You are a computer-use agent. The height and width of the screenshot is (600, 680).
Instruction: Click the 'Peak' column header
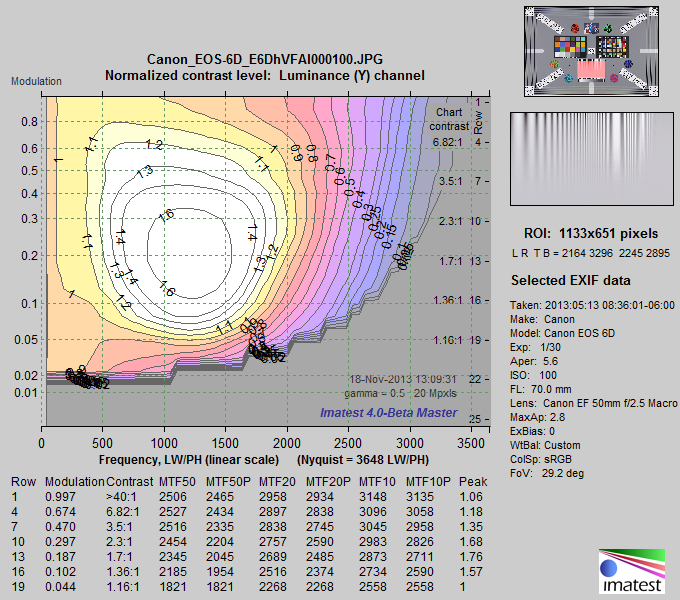click(x=473, y=482)
